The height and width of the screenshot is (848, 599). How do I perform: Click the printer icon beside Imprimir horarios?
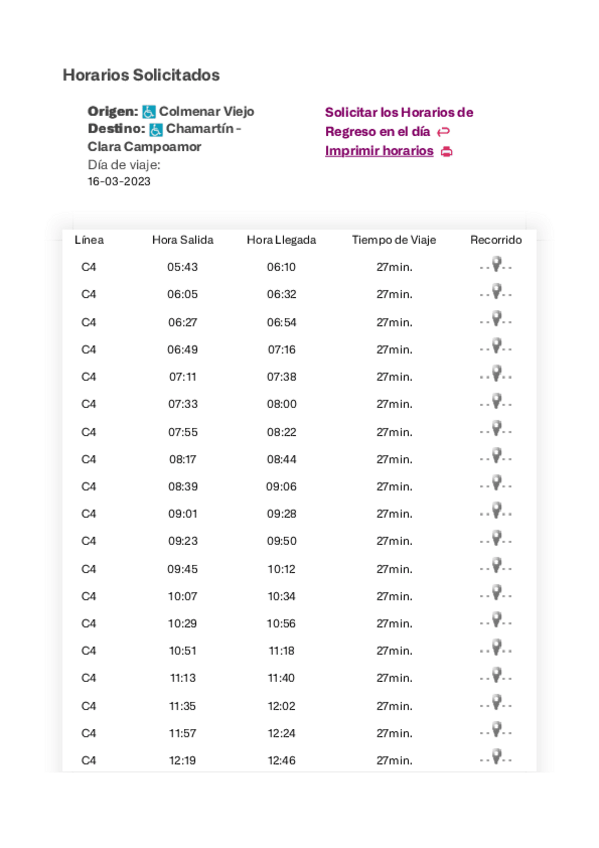tap(444, 150)
